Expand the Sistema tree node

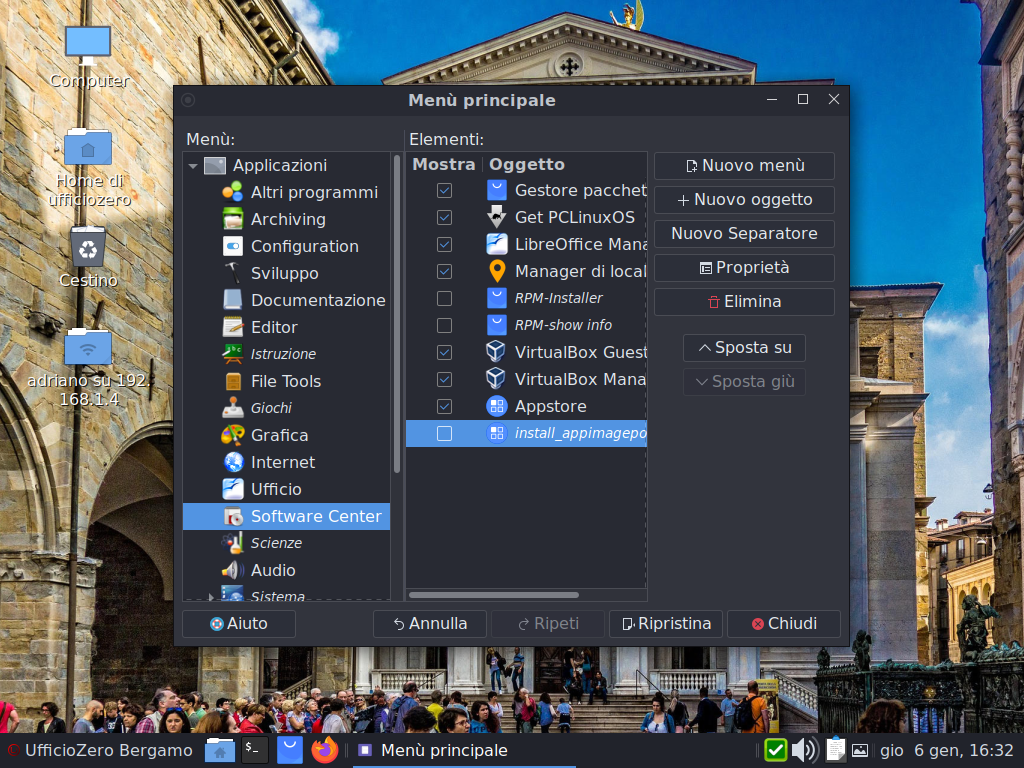point(211,596)
